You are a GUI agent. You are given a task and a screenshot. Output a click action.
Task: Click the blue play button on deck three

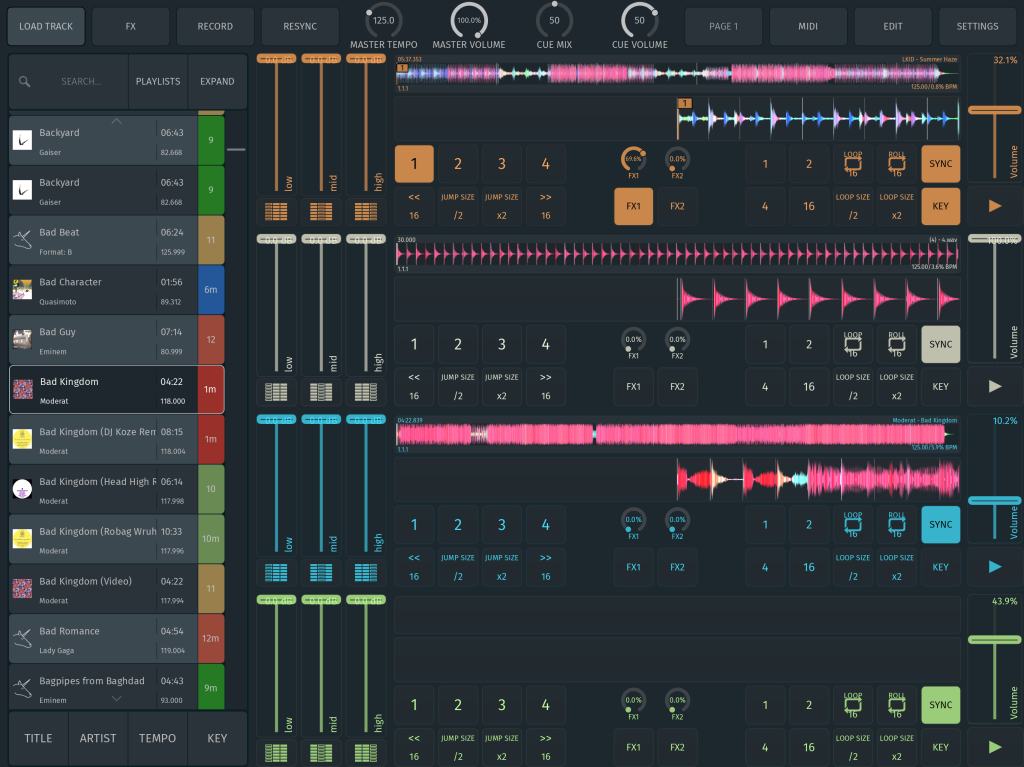994,566
